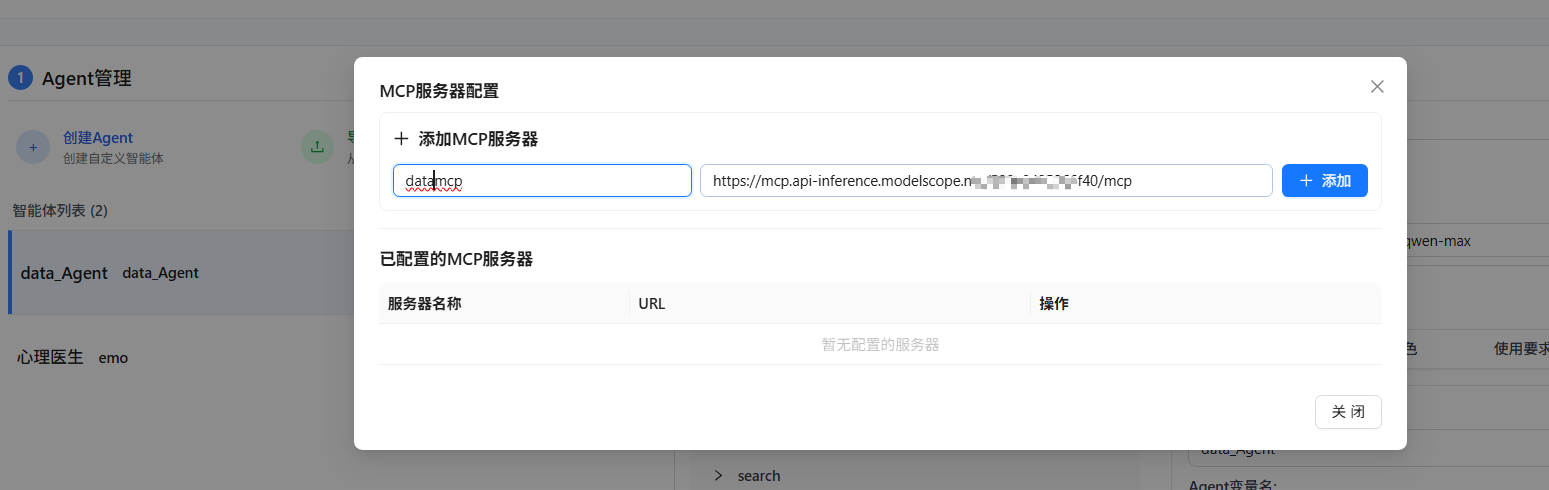
Task: Select 心理医生 emo in the agent list
Action: pyautogui.click(x=182, y=357)
